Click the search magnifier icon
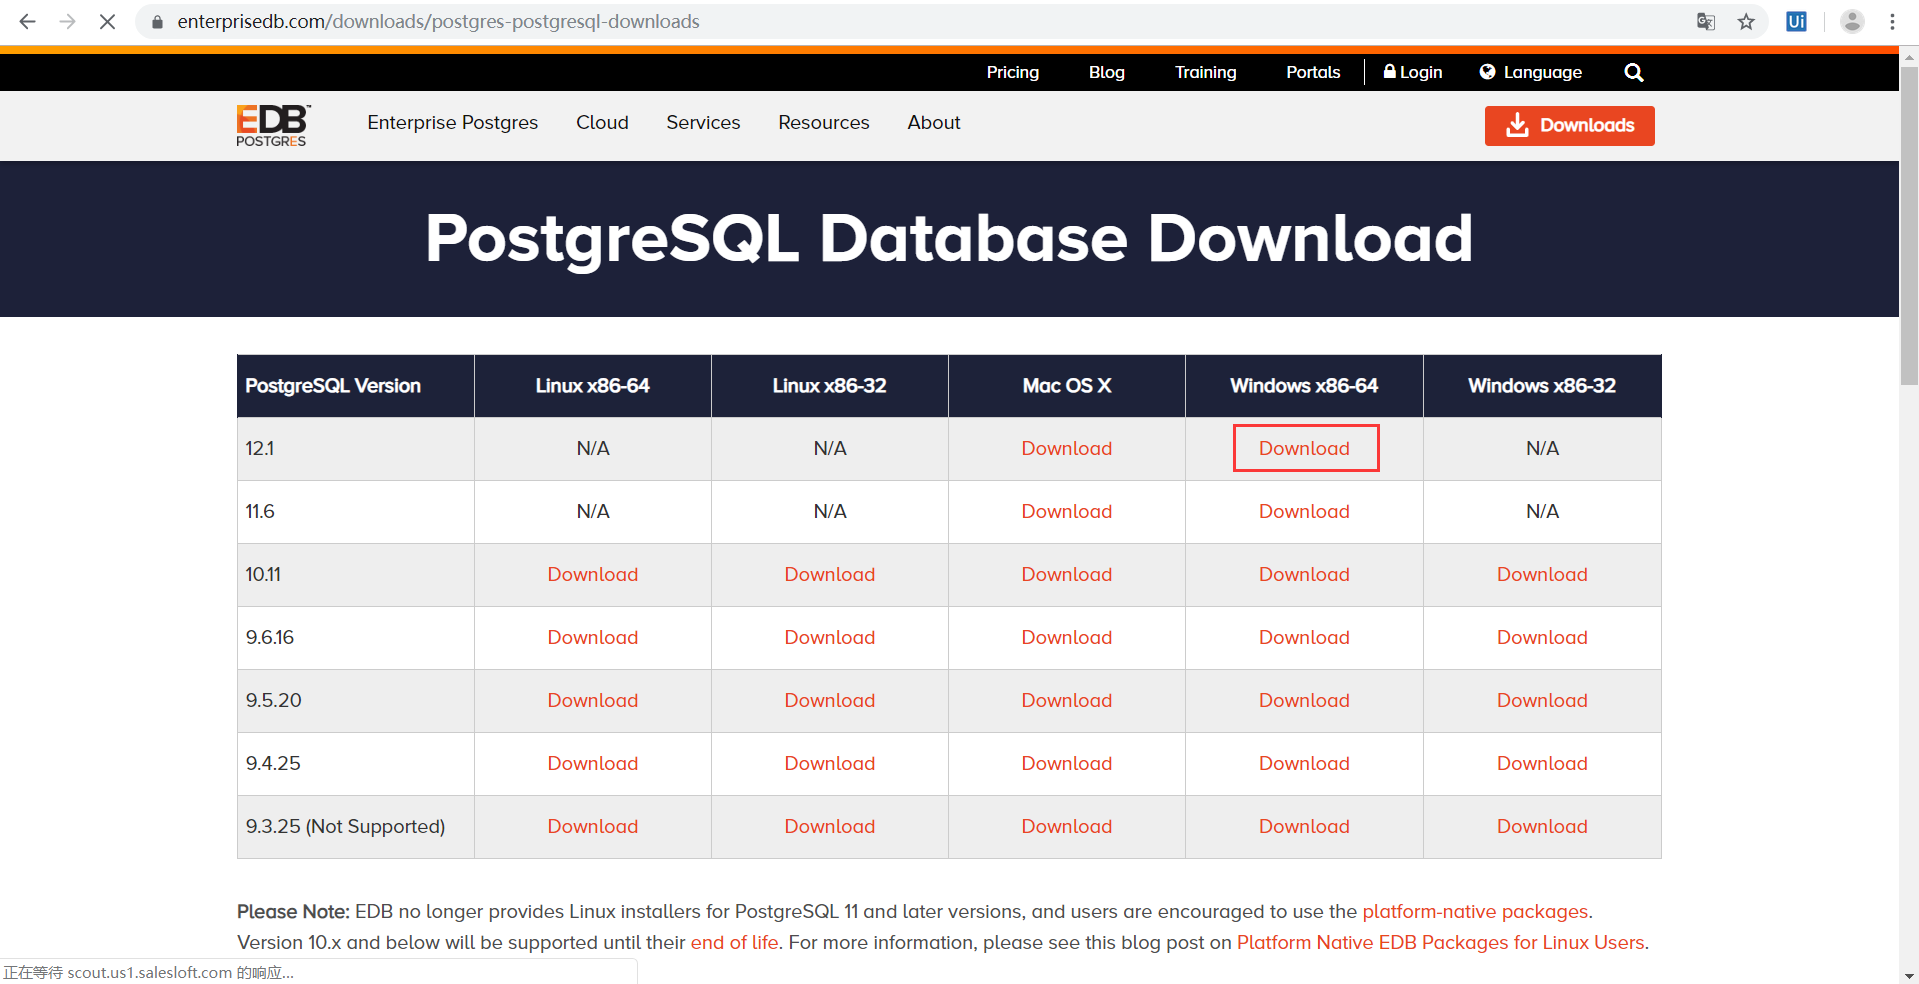This screenshot has width=1919, height=984. tap(1633, 72)
